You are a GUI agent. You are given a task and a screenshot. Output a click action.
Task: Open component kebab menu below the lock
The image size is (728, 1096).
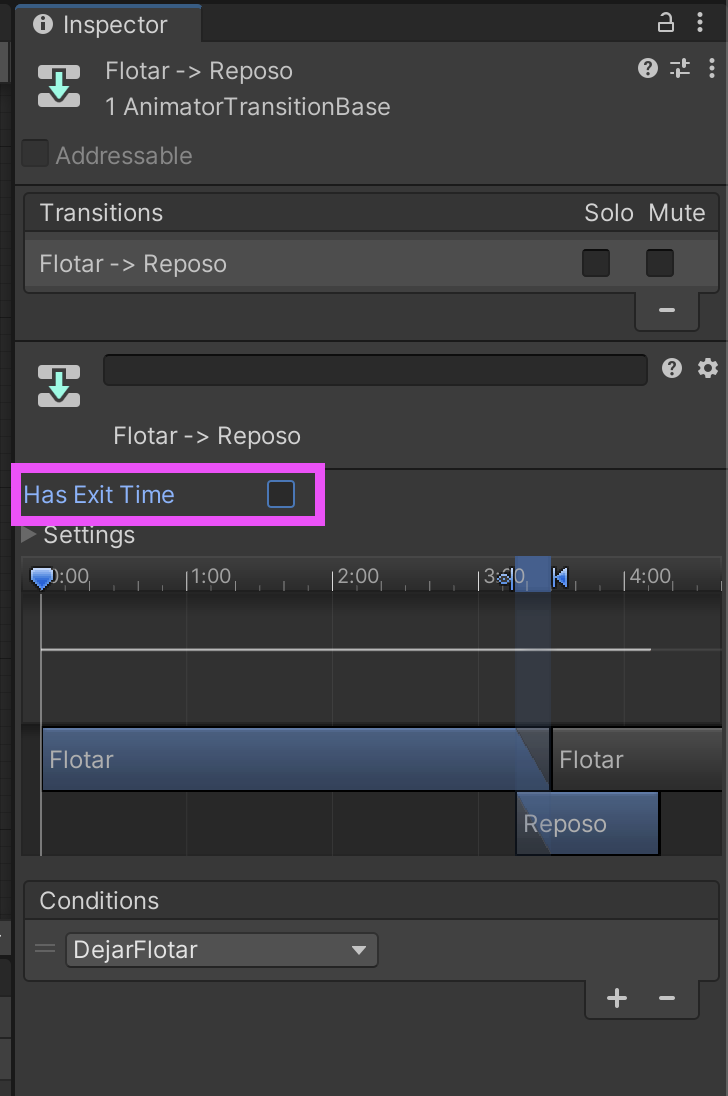point(711,68)
